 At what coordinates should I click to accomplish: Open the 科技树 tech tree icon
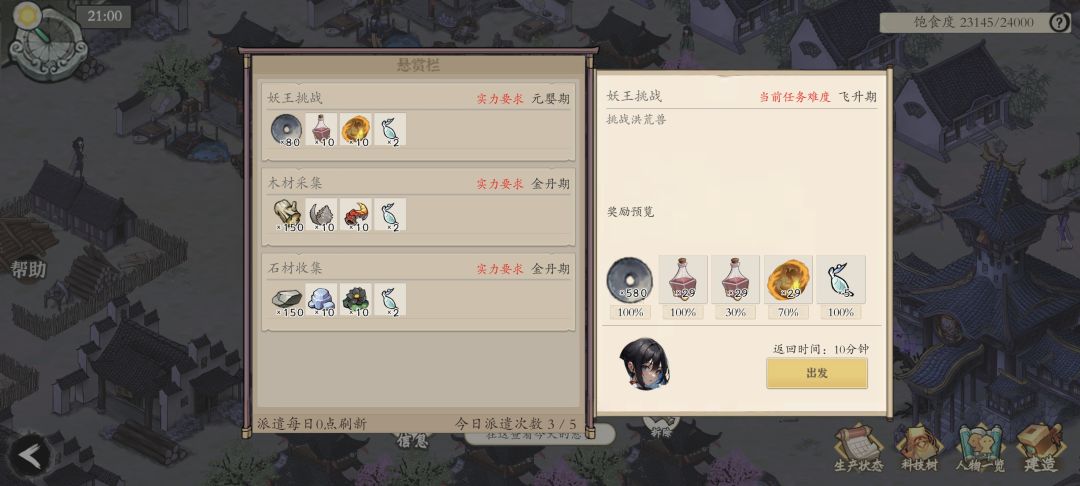919,447
